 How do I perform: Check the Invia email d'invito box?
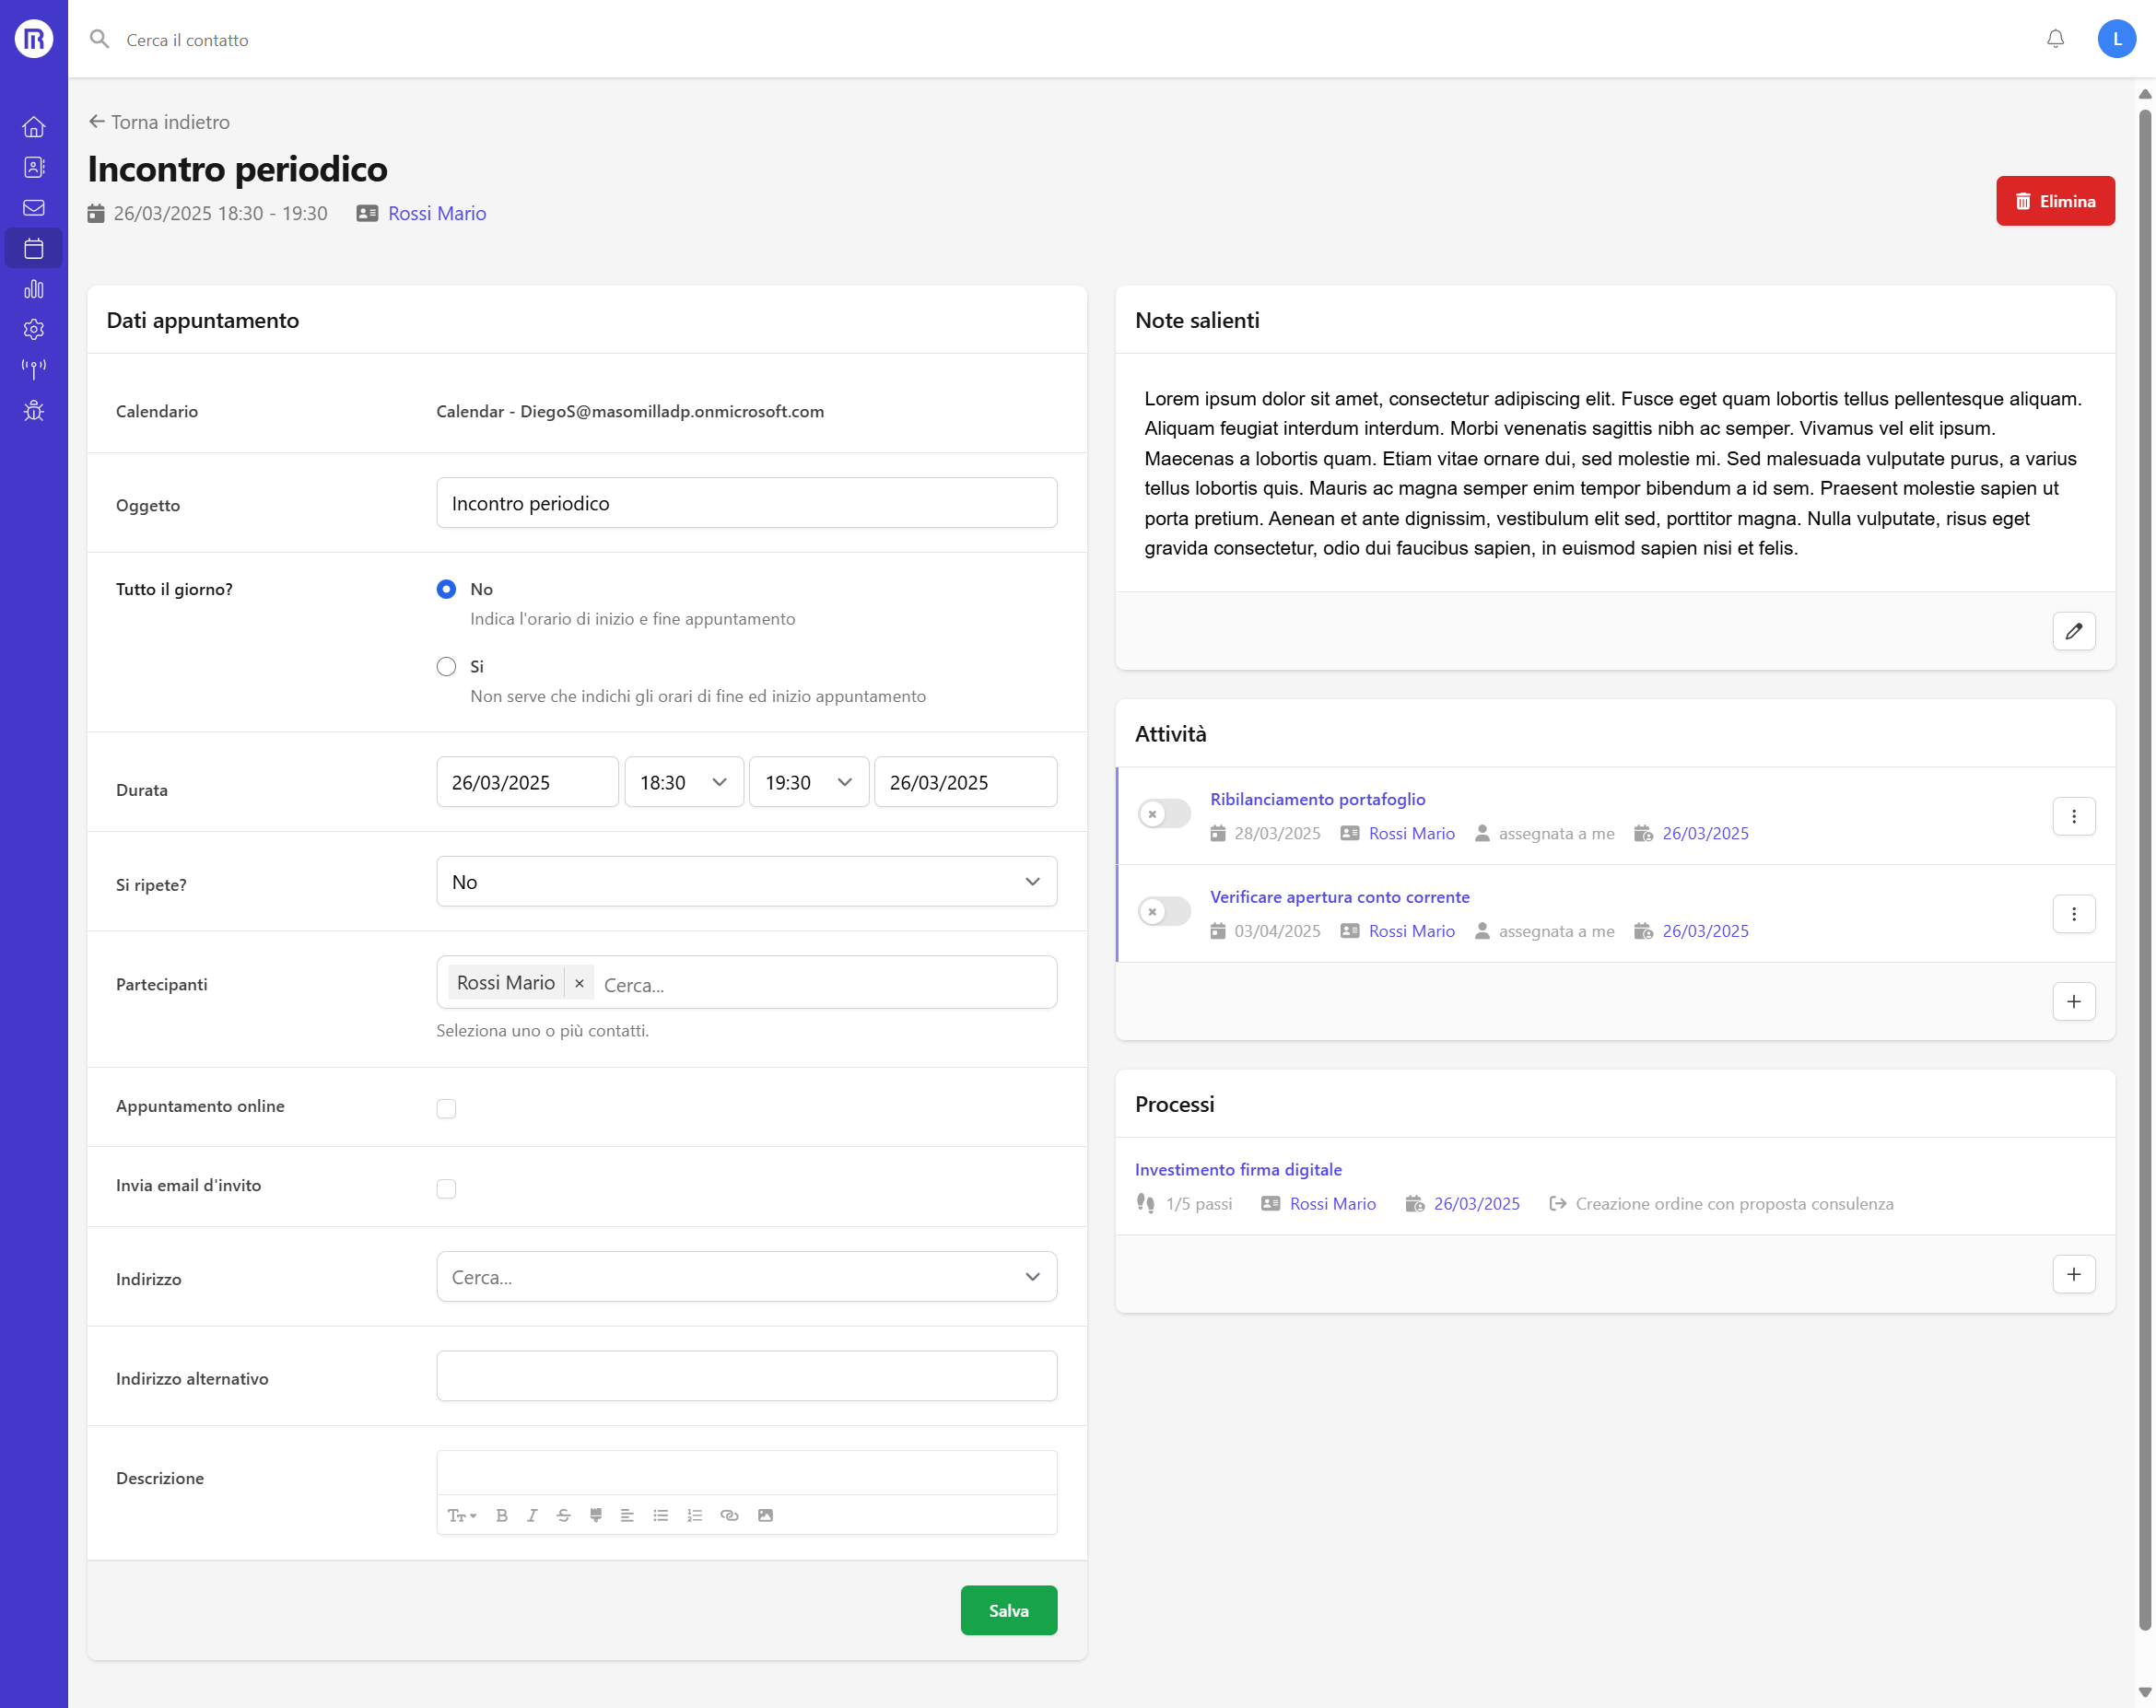click(446, 1188)
